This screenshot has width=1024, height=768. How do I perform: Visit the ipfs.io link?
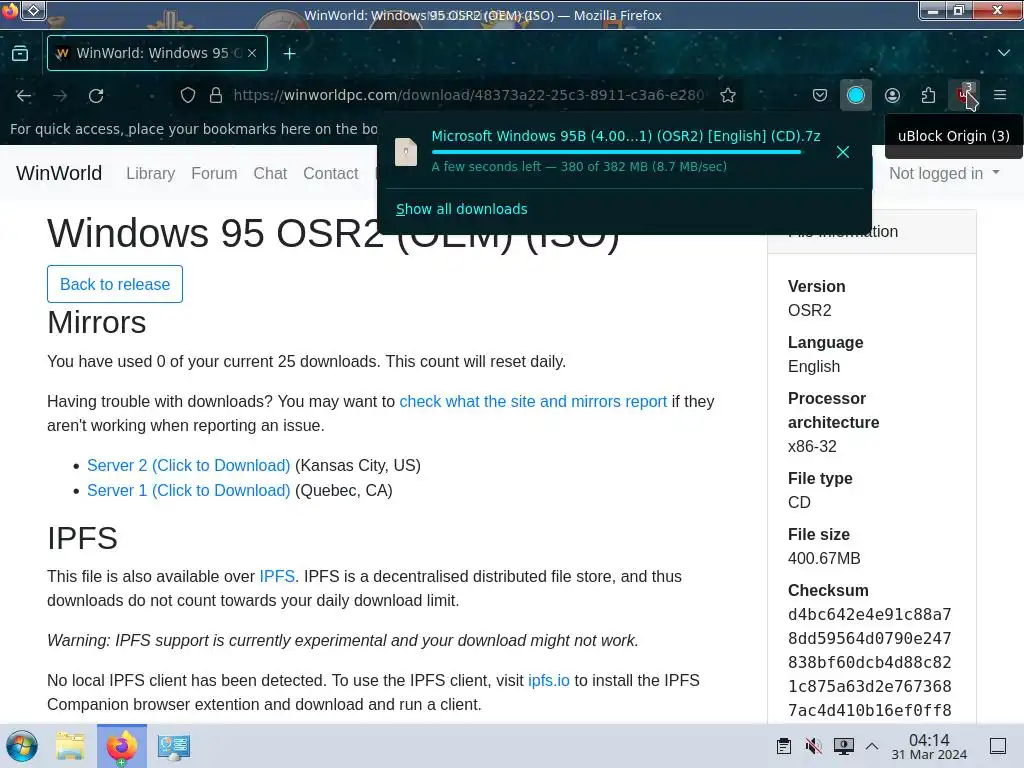549,680
